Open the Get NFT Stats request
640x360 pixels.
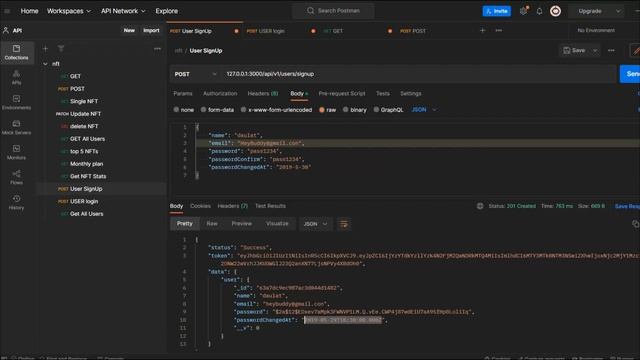[x=88, y=176]
